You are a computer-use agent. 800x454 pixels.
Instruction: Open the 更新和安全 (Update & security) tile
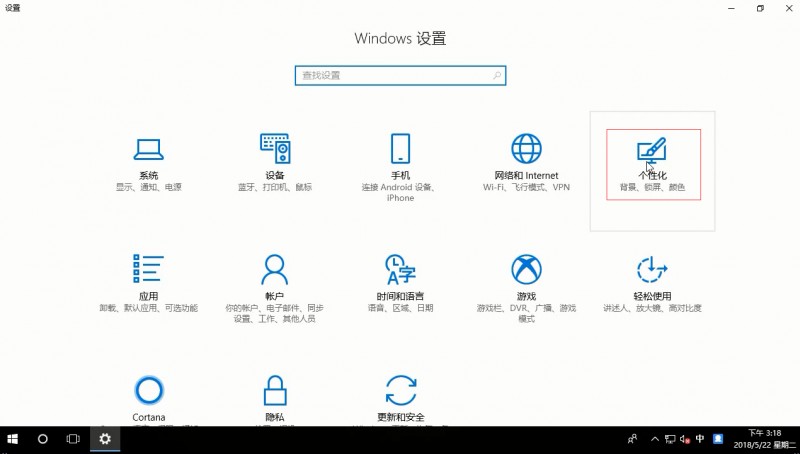tap(401, 398)
